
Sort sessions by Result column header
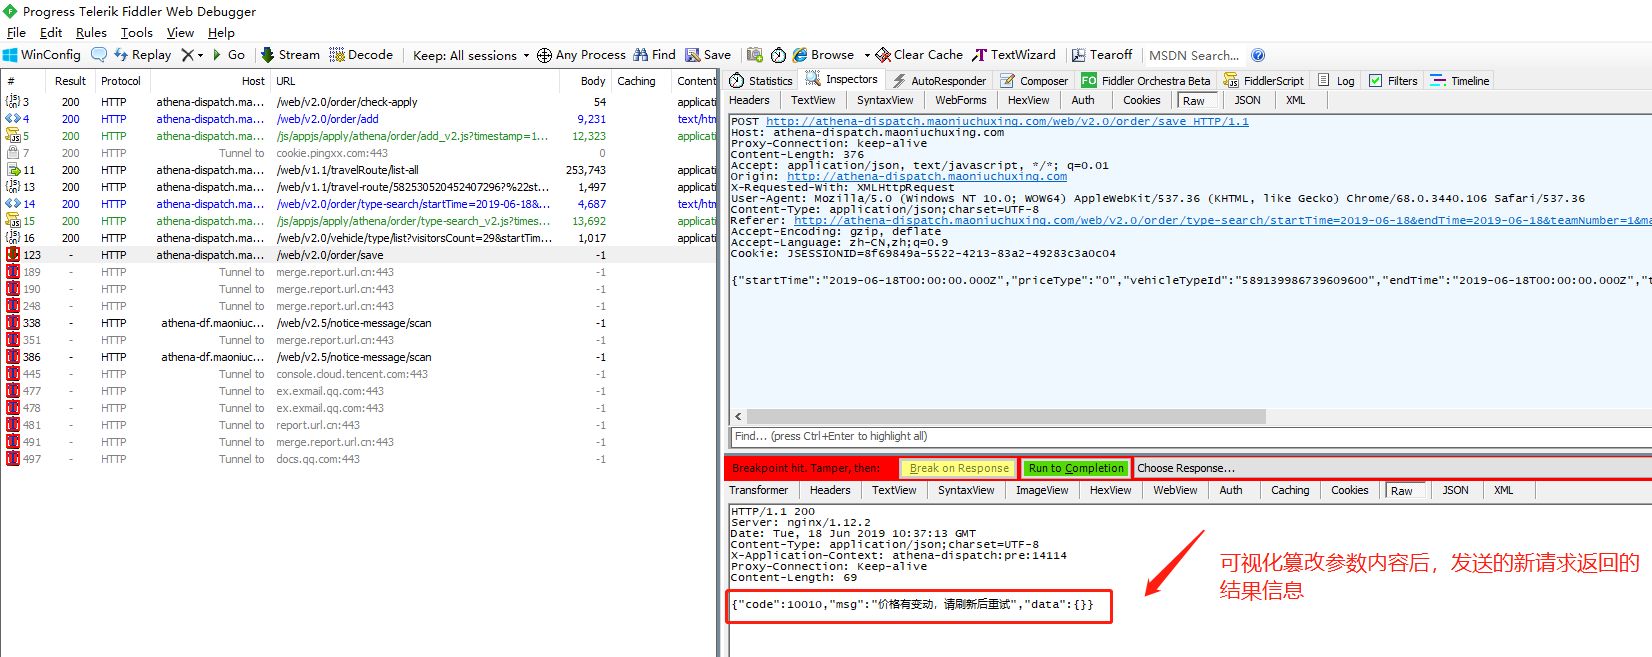point(70,81)
